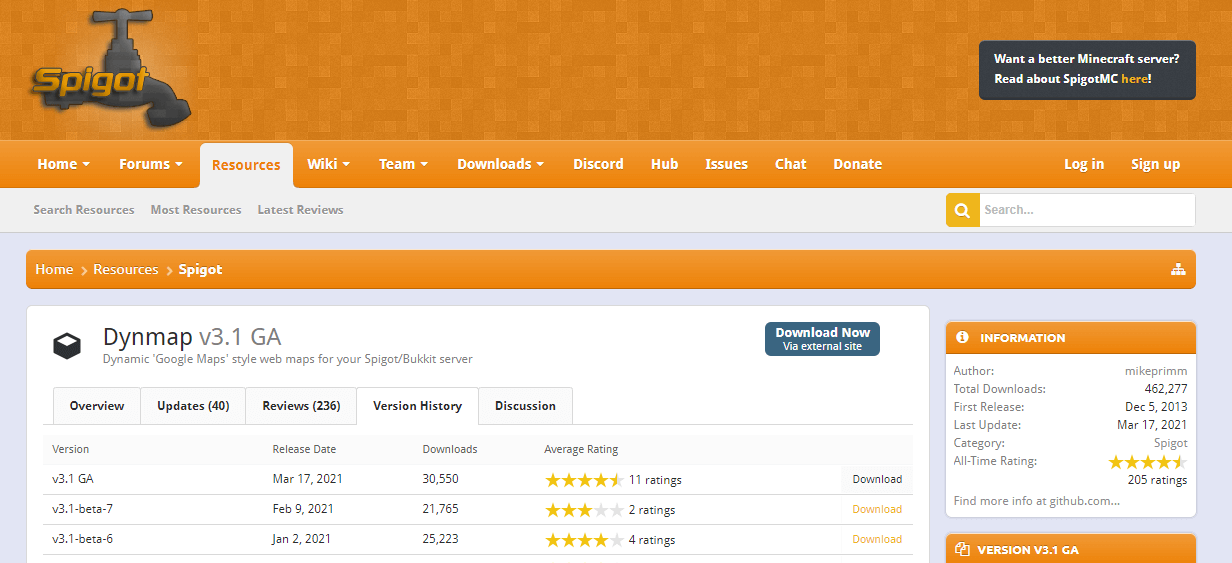Click the Dynmap resource cube icon
Screen dimensions: 1232x563
(67, 345)
